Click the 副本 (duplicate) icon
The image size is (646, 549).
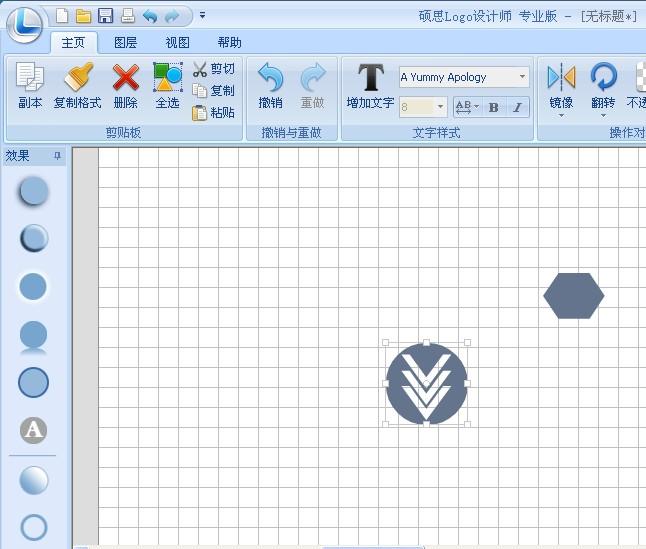tap(30, 79)
